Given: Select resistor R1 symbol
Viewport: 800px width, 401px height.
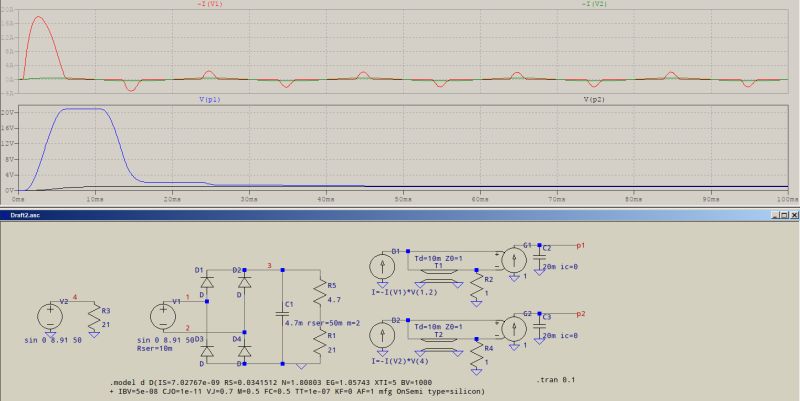Looking at the screenshot, I should click(x=320, y=342).
